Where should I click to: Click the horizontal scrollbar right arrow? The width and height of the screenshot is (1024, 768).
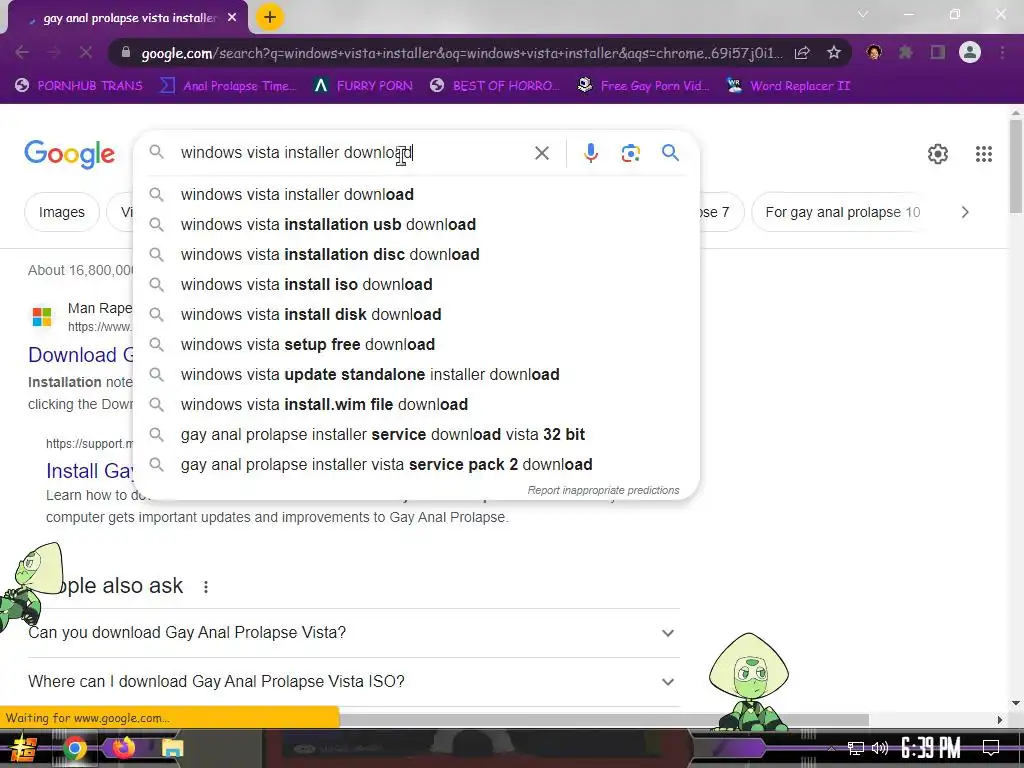click(1000, 720)
